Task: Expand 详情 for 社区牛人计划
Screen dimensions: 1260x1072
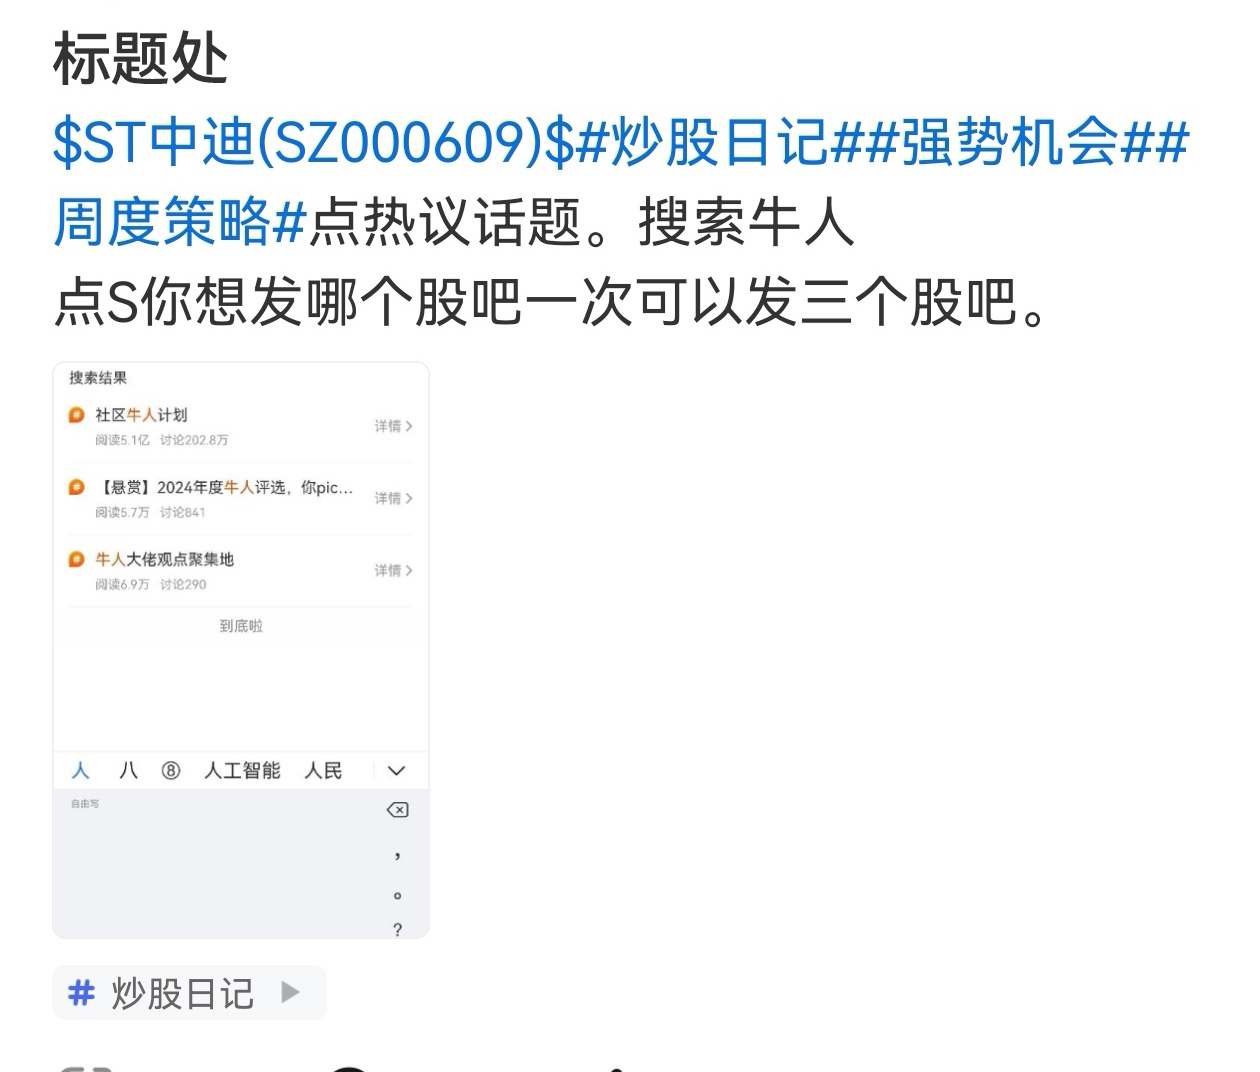Action: (x=393, y=426)
